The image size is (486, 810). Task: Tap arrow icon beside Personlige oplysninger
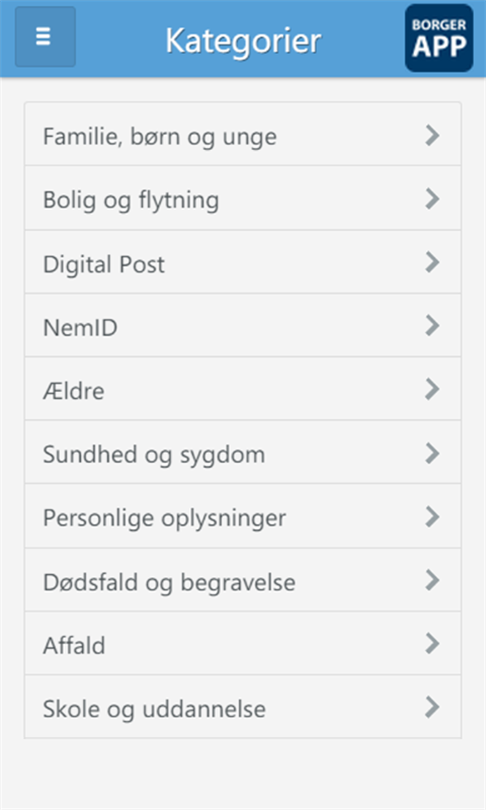point(432,517)
